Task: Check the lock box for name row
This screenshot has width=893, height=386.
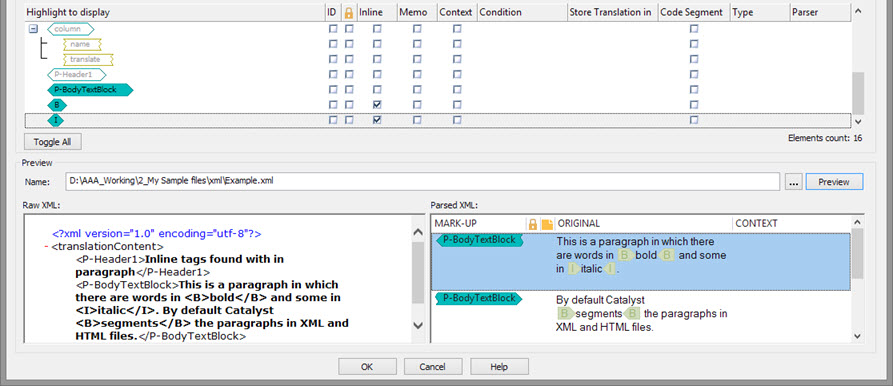Action: tap(349, 44)
